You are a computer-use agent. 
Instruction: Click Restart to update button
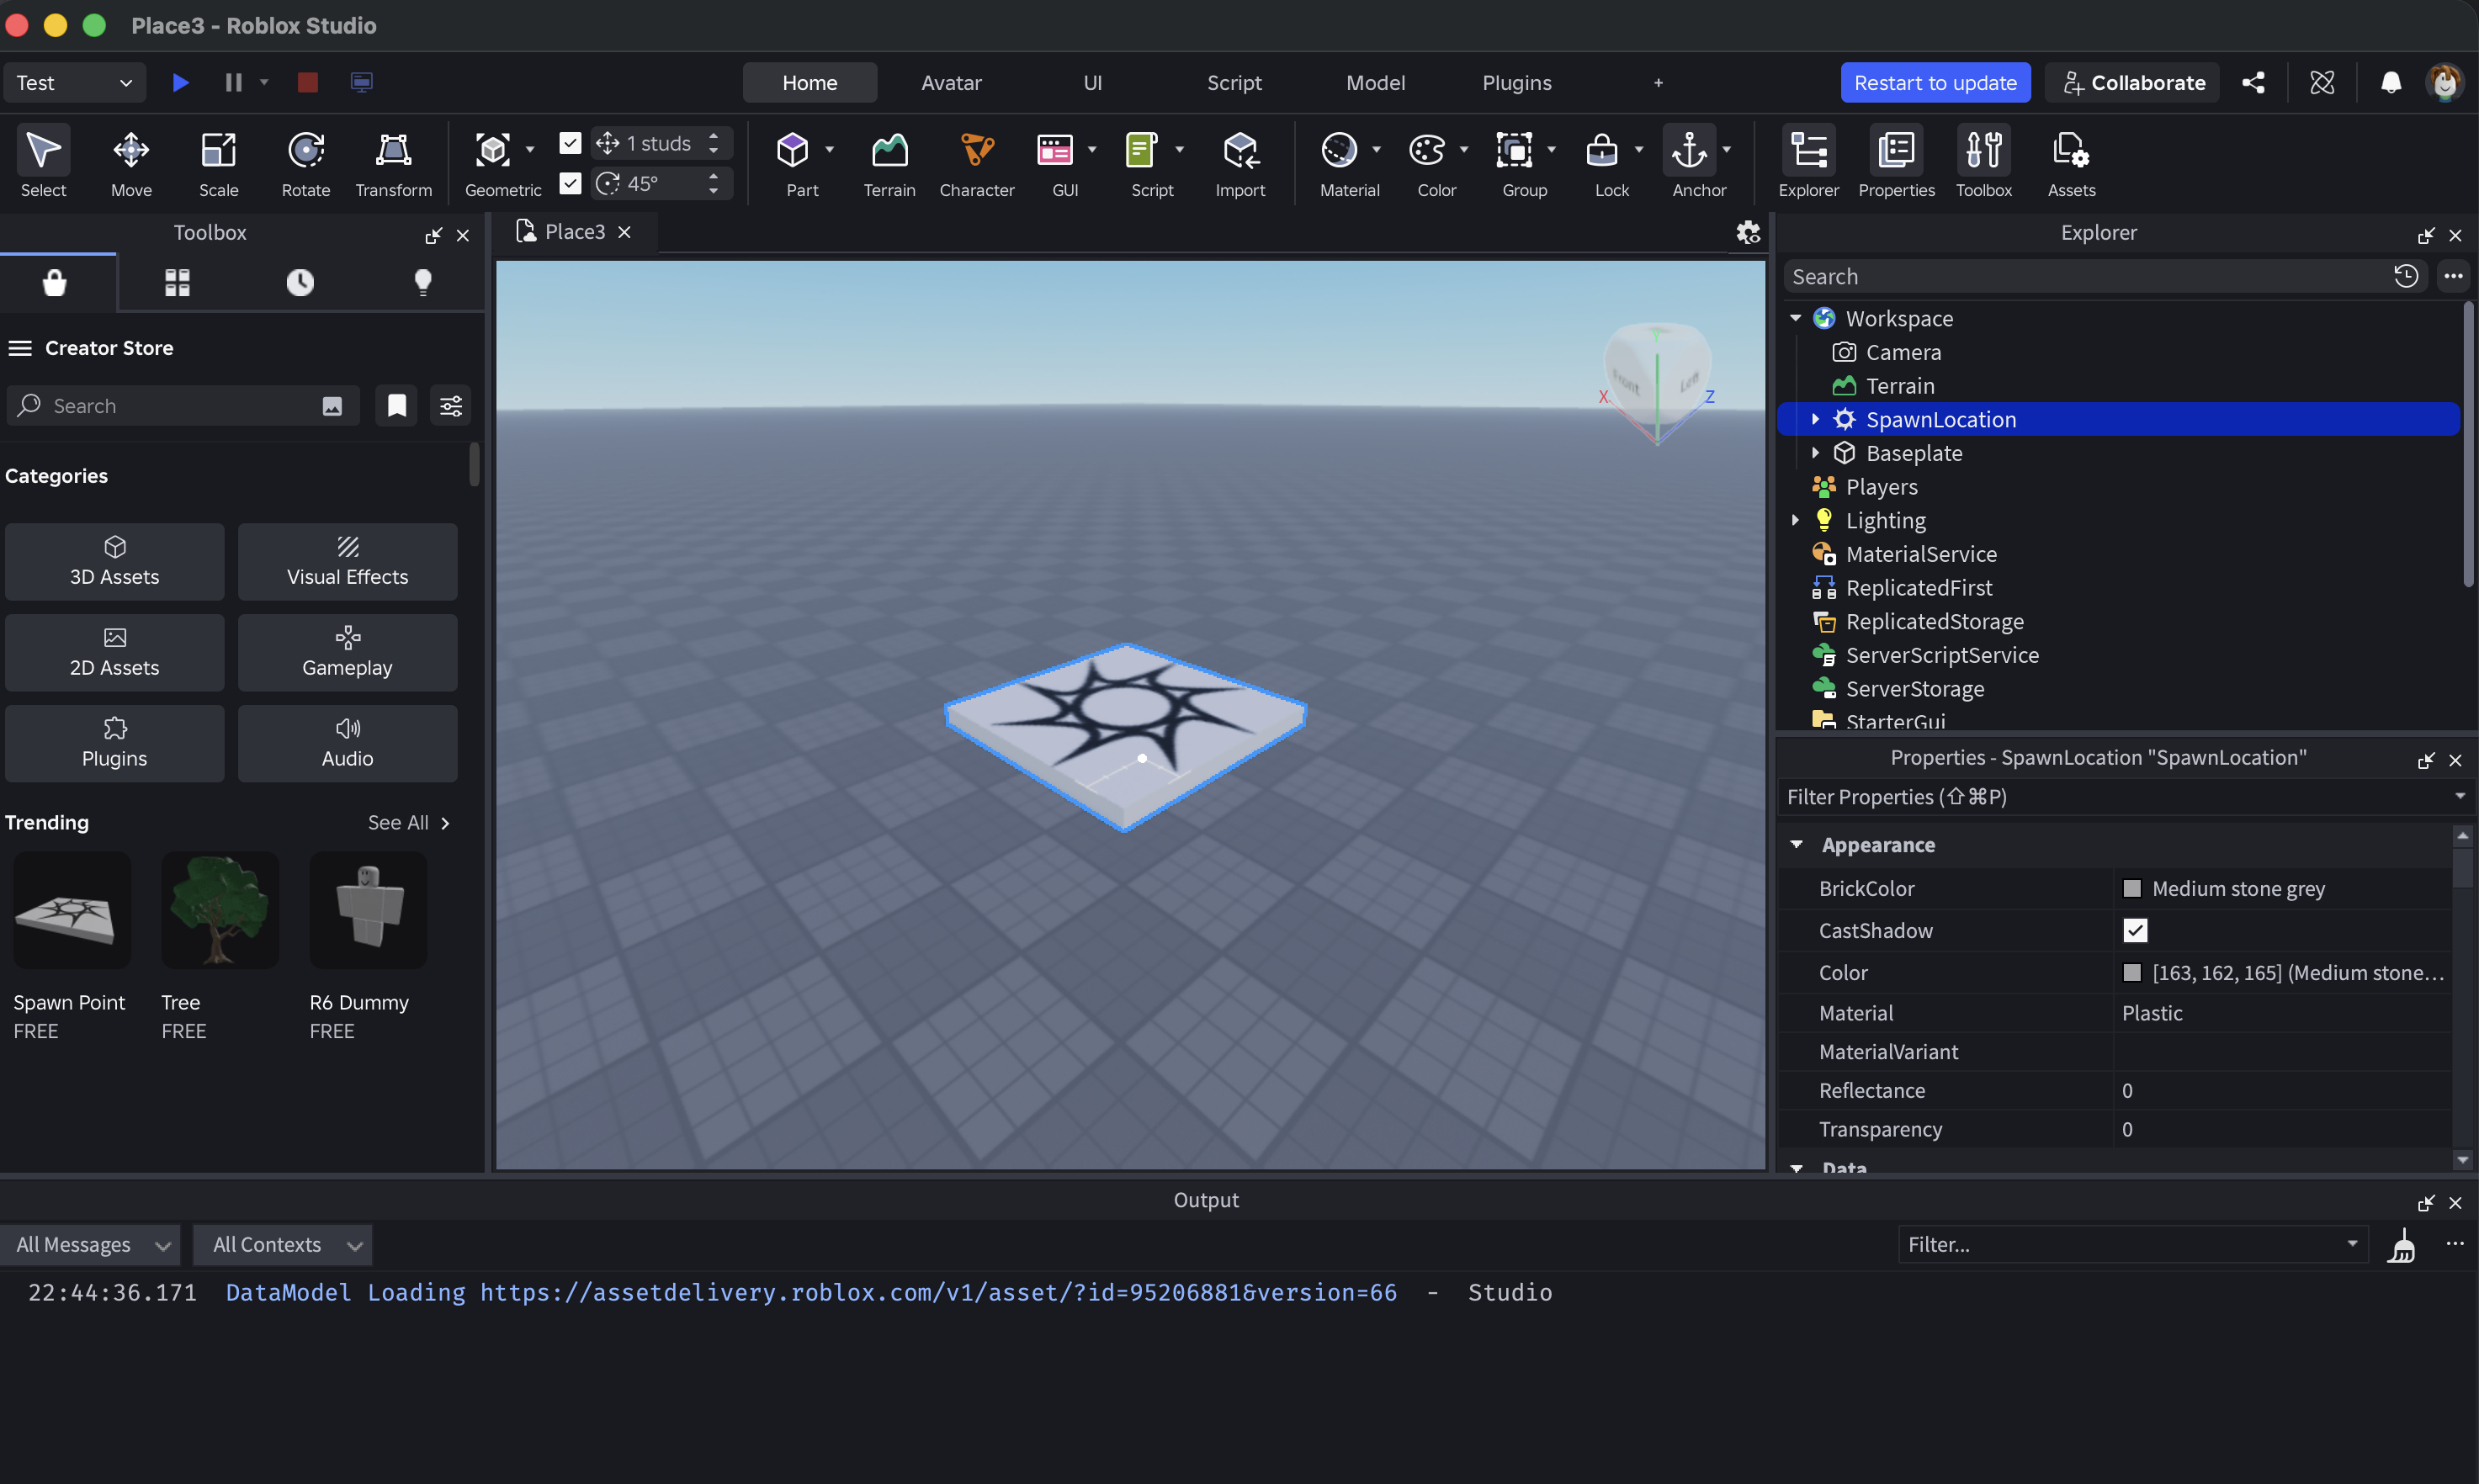(1935, 82)
